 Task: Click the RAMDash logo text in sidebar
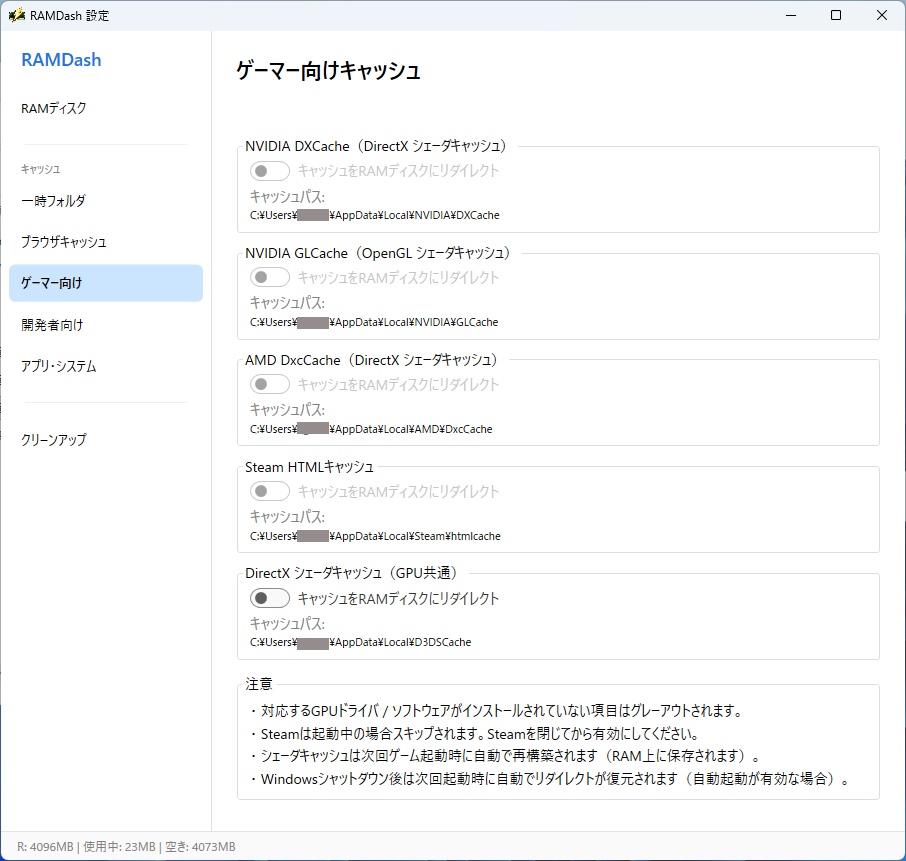pyautogui.click(x=61, y=60)
